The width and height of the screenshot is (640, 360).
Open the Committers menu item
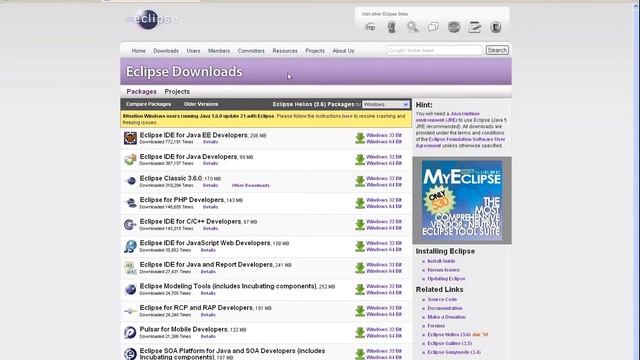[251, 51]
